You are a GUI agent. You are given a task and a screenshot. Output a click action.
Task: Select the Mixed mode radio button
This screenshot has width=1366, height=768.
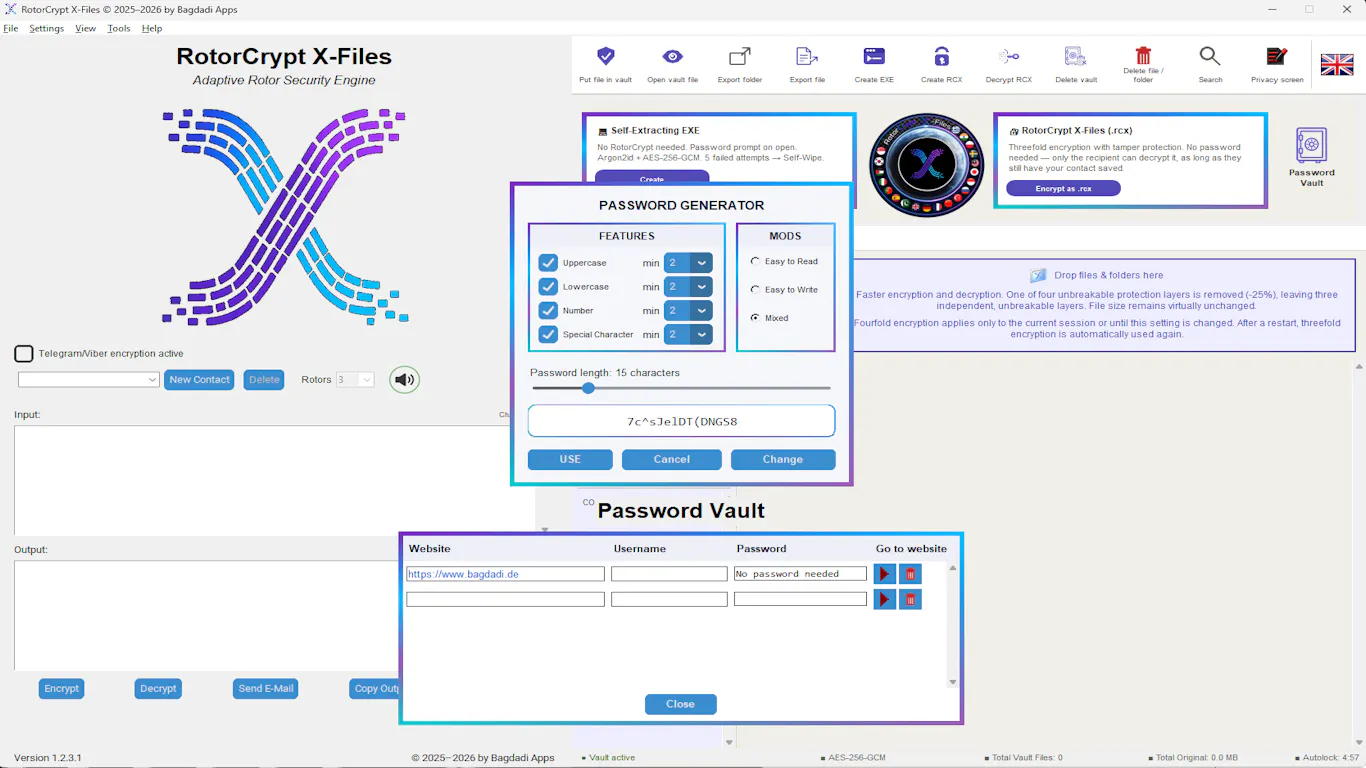(755, 318)
